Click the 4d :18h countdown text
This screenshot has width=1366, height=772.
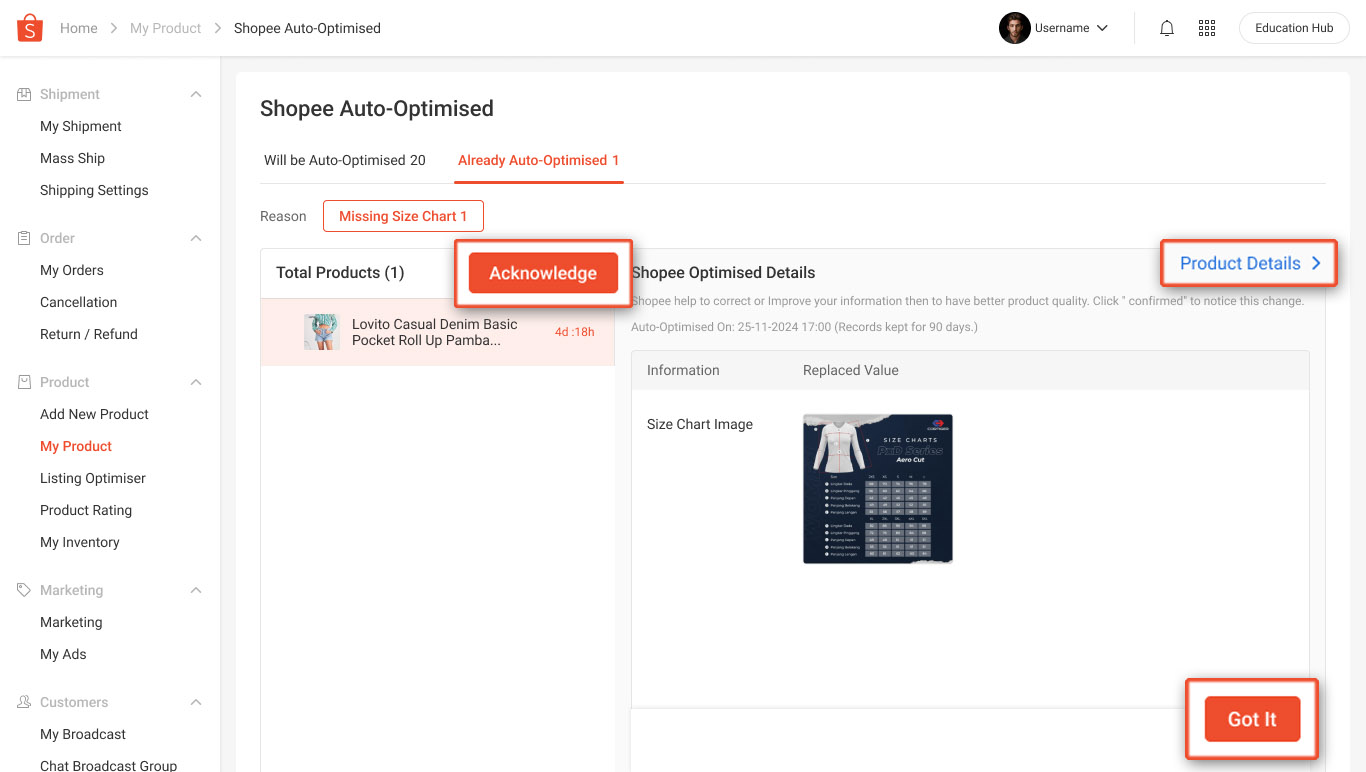click(575, 332)
